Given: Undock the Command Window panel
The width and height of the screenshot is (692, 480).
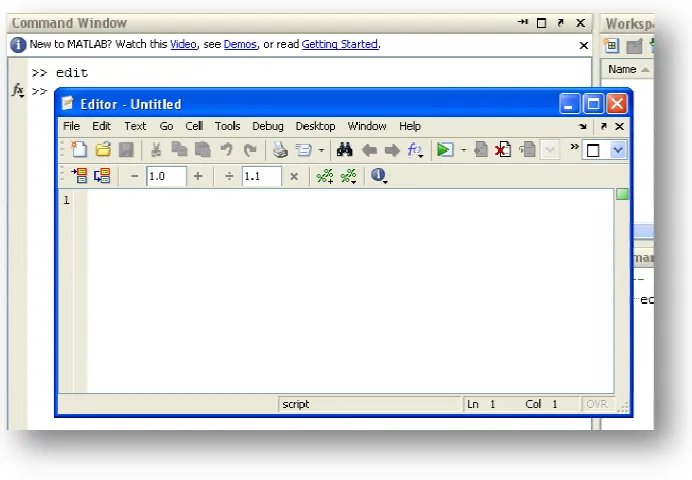Looking at the screenshot, I should pyautogui.click(x=560, y=22).
